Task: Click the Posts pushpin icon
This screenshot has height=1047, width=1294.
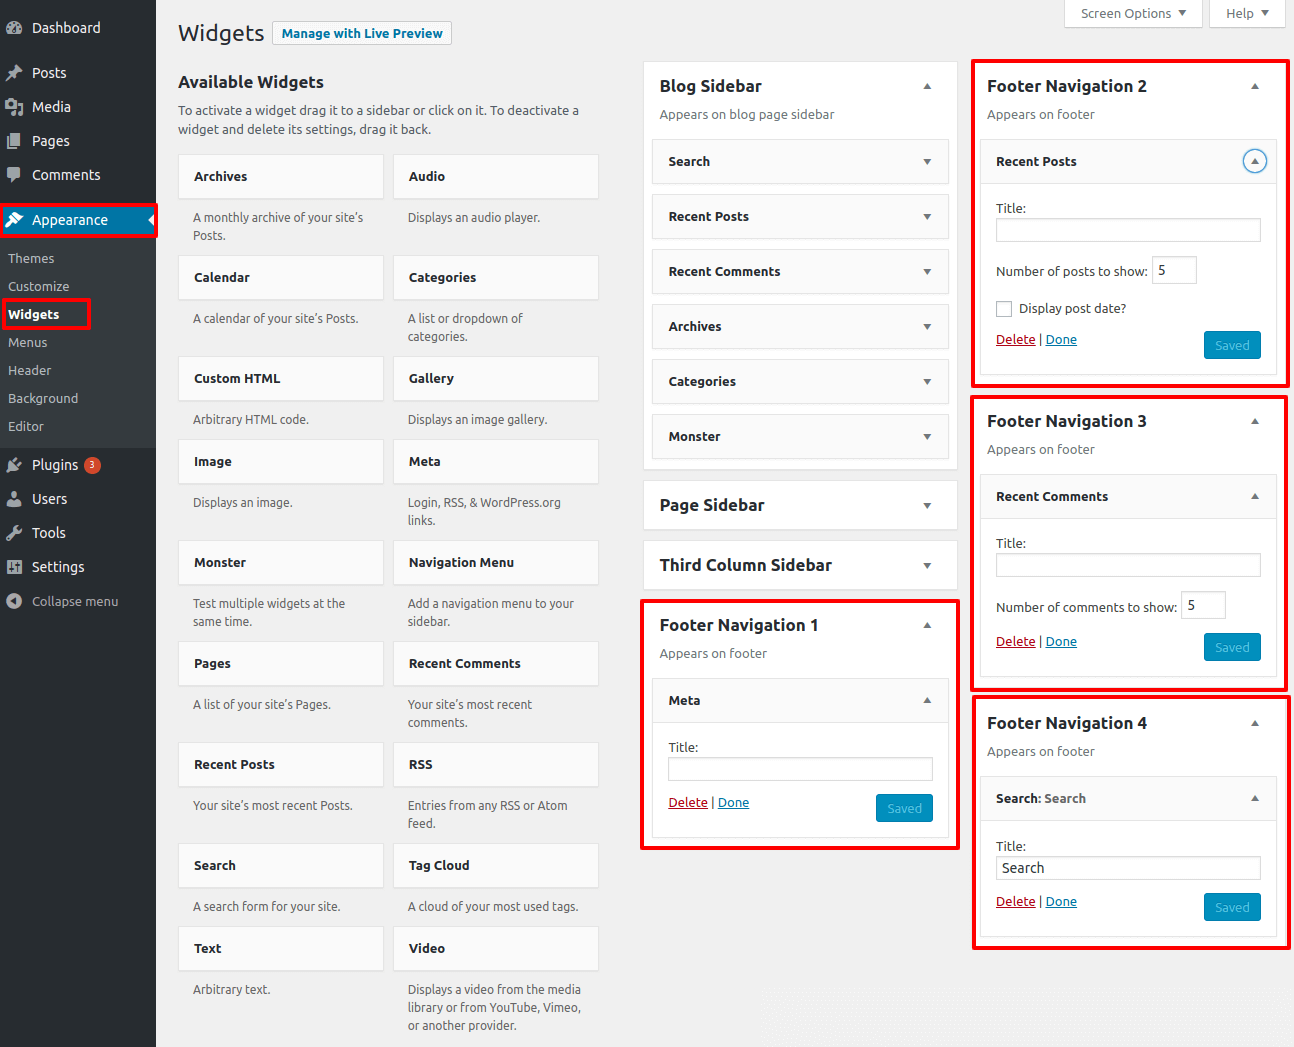Action: point(14,73)
